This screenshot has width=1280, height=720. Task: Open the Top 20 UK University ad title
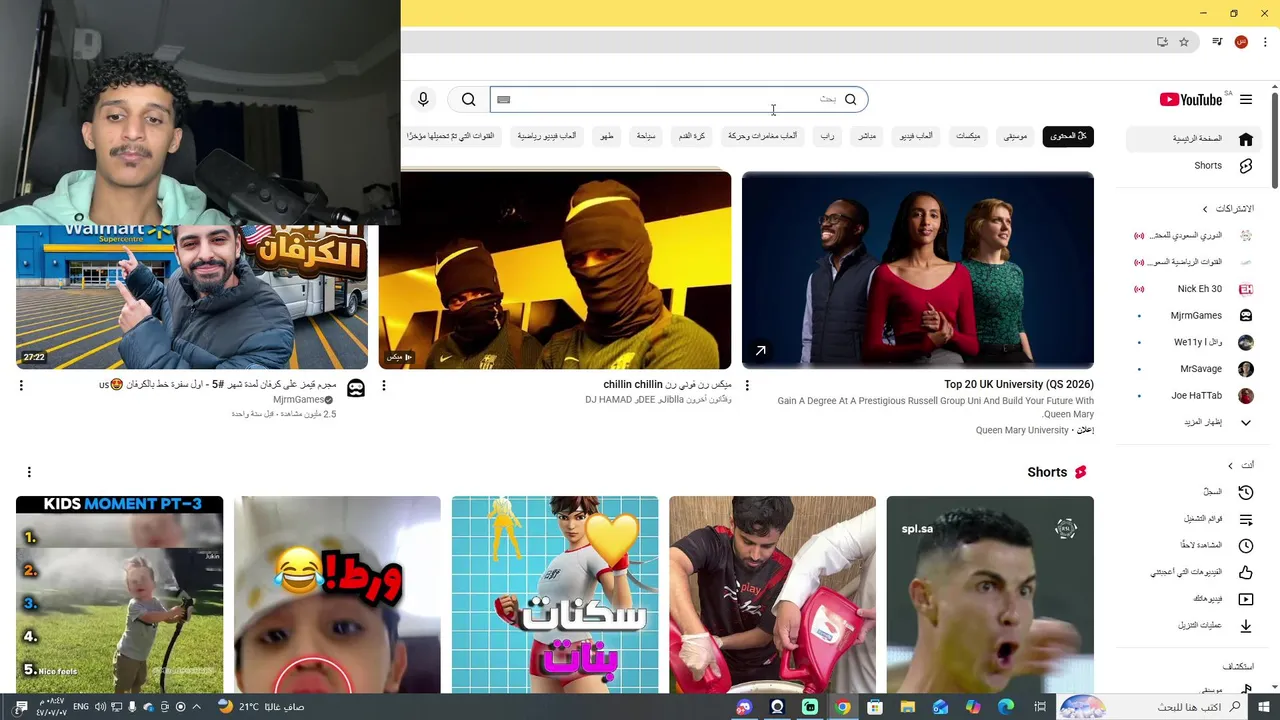tap(1019, 385)
